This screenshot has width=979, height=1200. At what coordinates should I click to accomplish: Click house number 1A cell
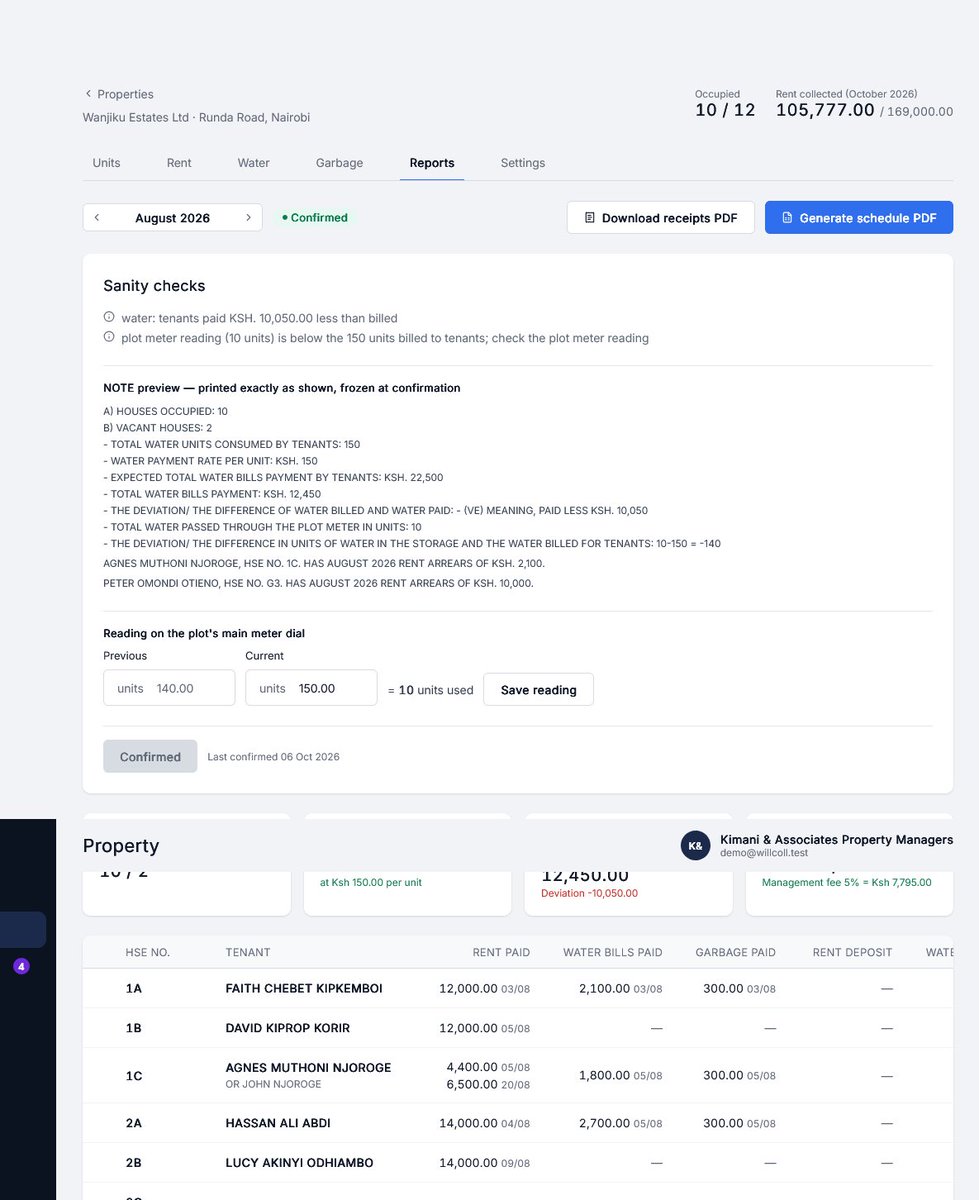click(x=134, y=988)
